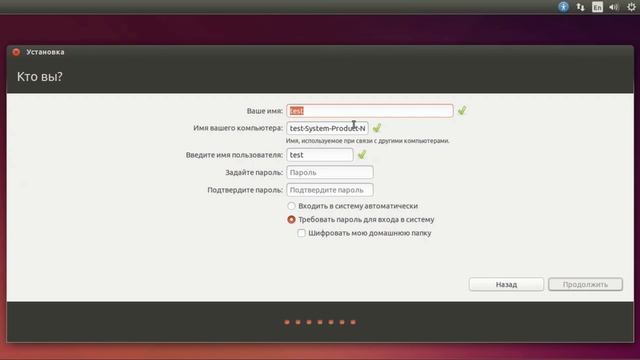Focus the Задайте пароль password field
The width and height of the screenshot is (640, 360).
(x=330, y=172)
